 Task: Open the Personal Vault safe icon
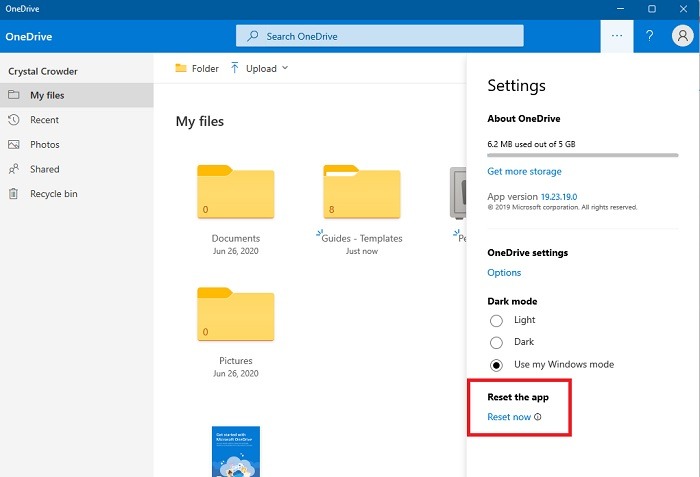coord(458,193)
